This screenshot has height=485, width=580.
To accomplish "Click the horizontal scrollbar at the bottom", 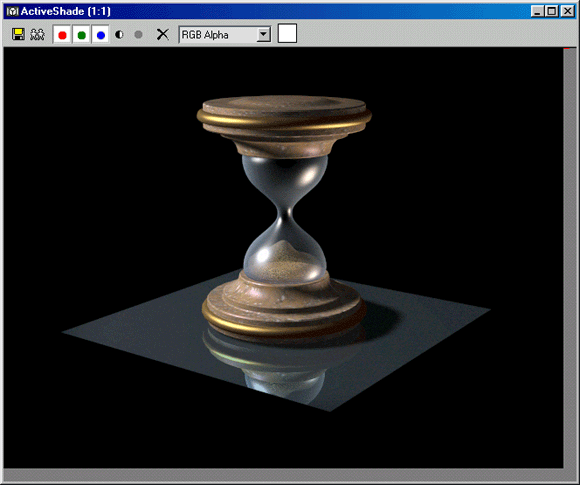I will point(283,475).
